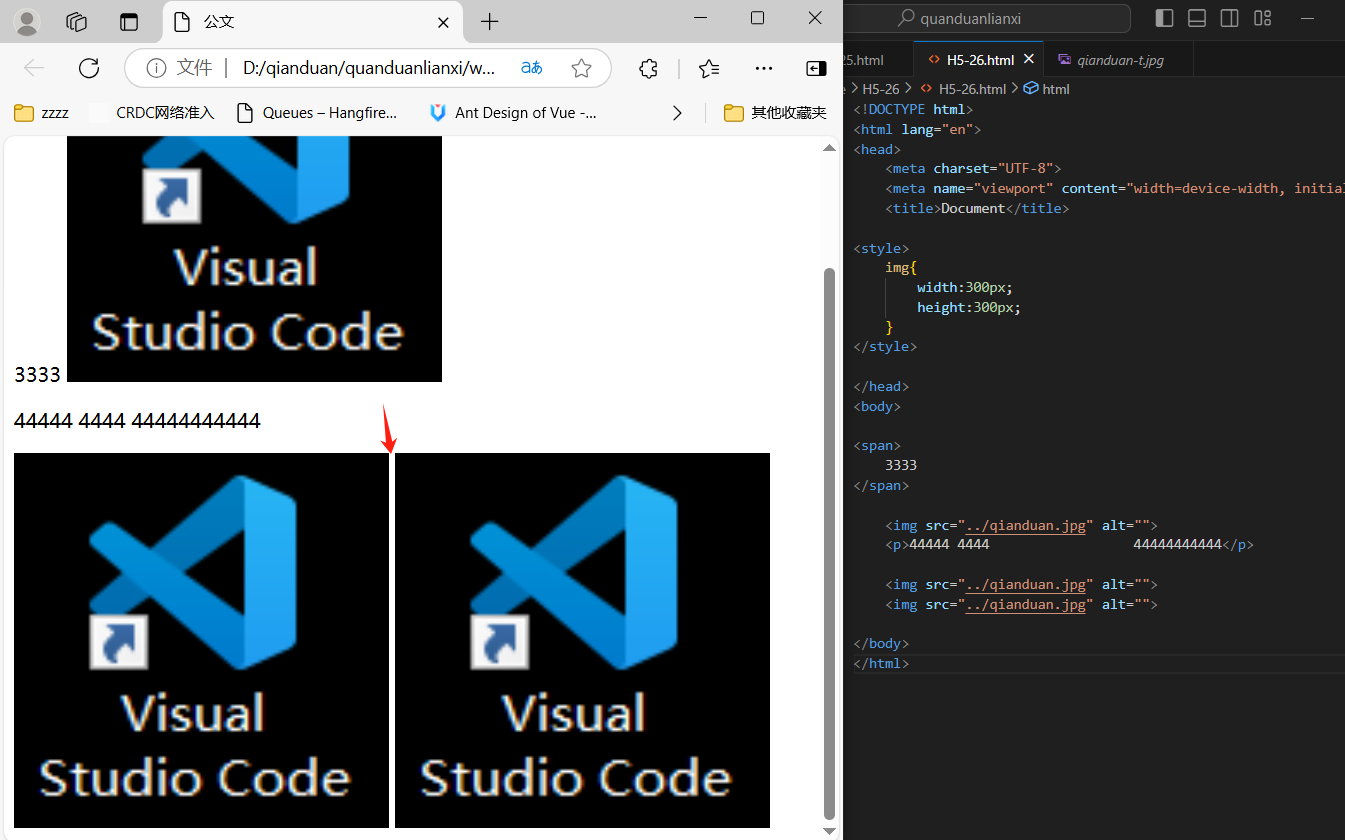Switch to H5-26.html editor tab
Screen dimensions: 1345x840
[980, 60]
